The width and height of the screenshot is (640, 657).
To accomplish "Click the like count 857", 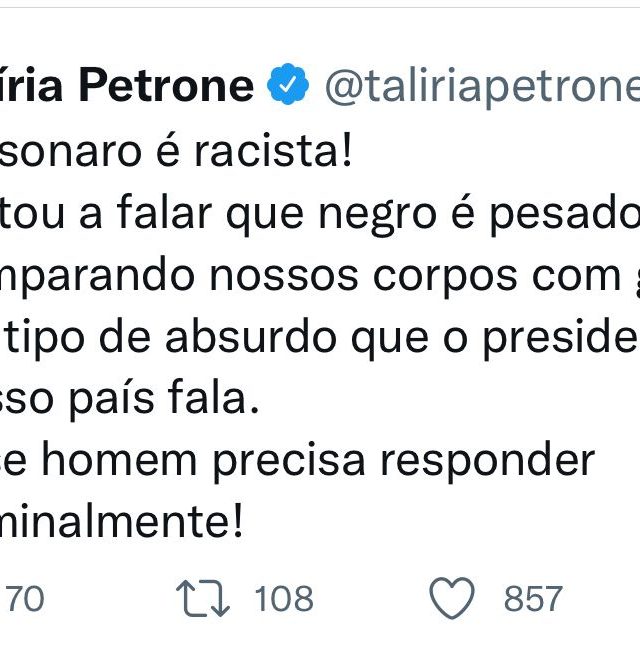I will [533, 599].
